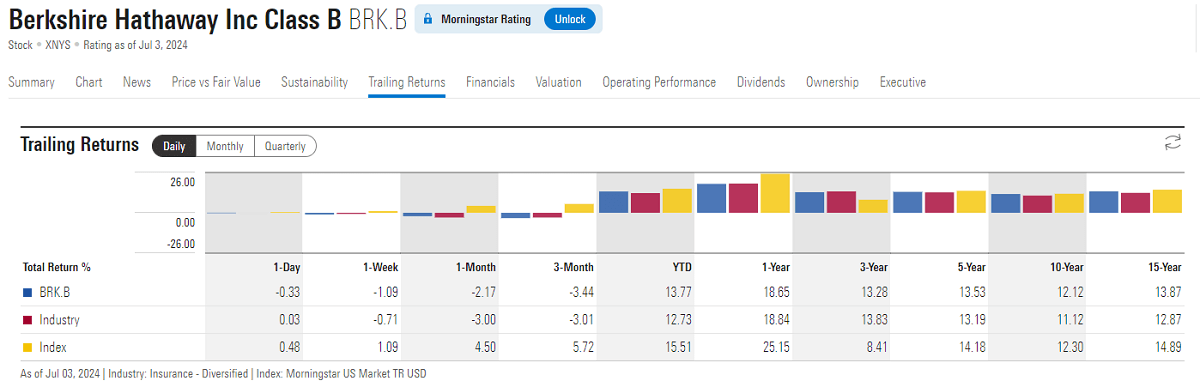Click the 3-Year red Industry bar

[841, 202]
